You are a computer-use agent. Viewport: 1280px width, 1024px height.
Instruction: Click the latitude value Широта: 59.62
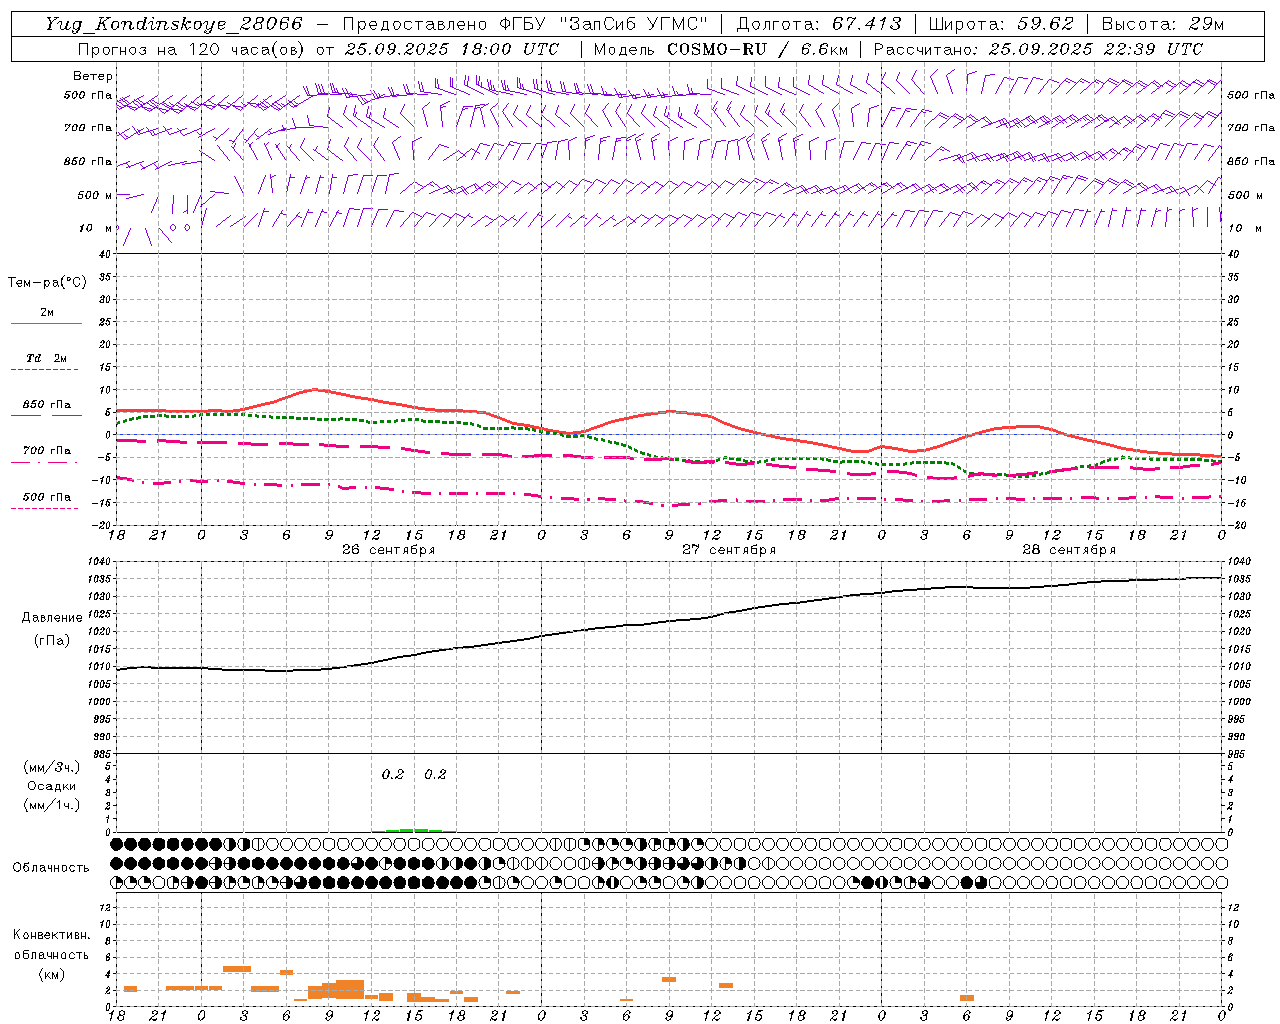pyautogui.click(x=1001, y=24)
